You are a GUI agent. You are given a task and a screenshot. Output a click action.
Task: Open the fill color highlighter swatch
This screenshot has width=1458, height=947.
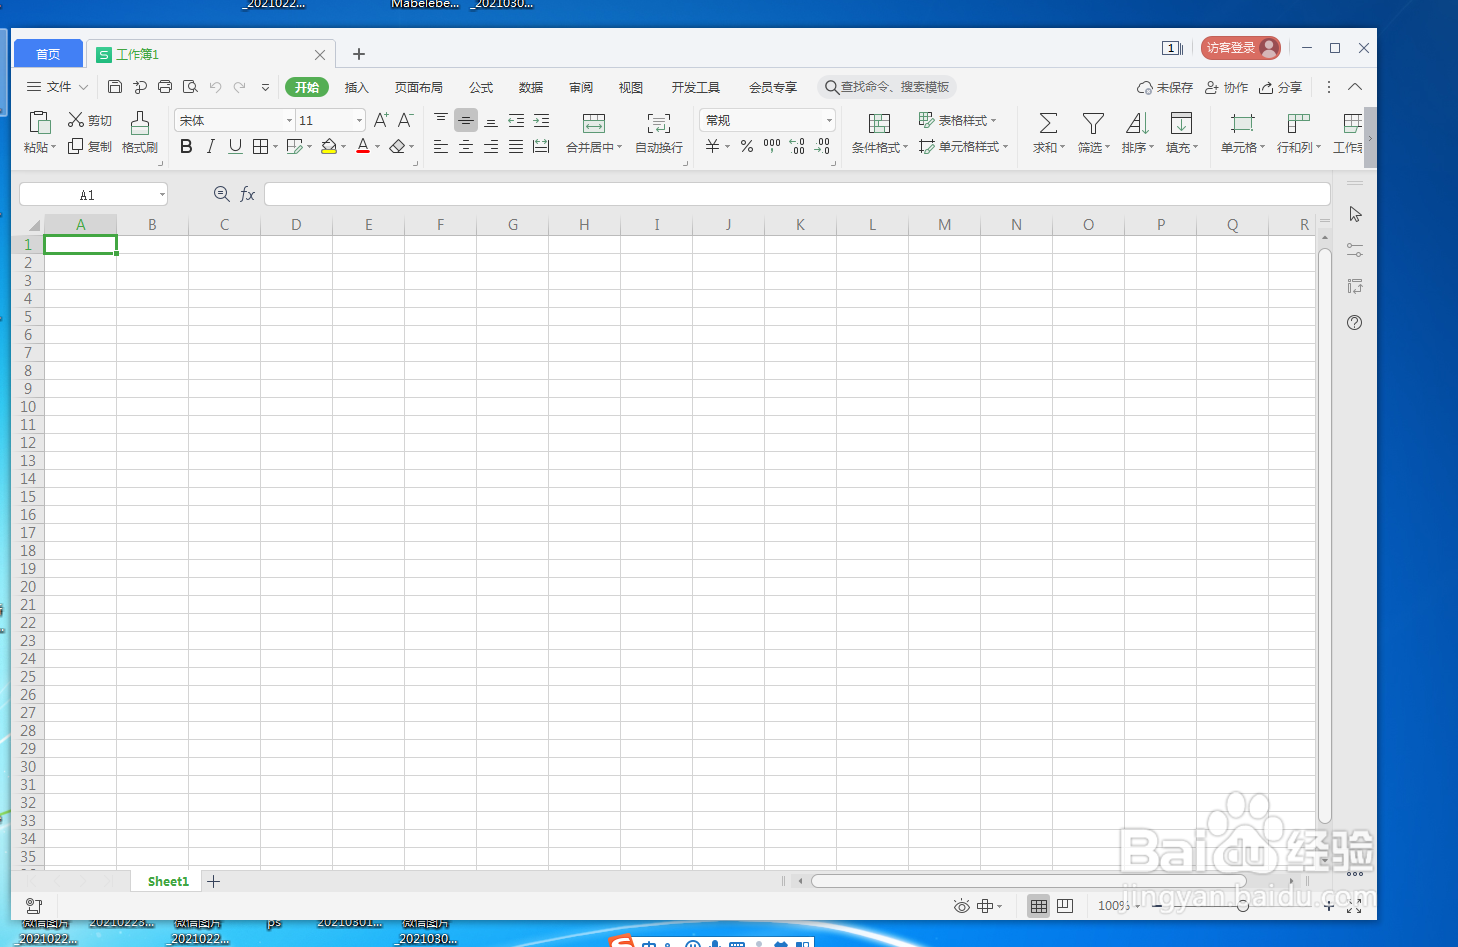pyautogui.click(x=328, y=146)
